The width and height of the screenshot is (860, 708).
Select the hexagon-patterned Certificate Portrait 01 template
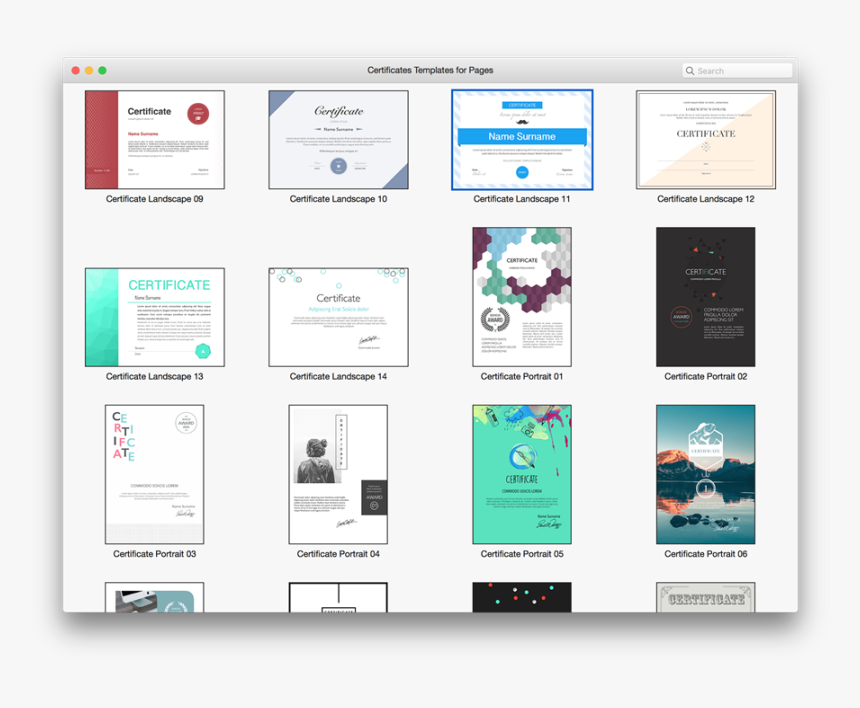[521, 294]
